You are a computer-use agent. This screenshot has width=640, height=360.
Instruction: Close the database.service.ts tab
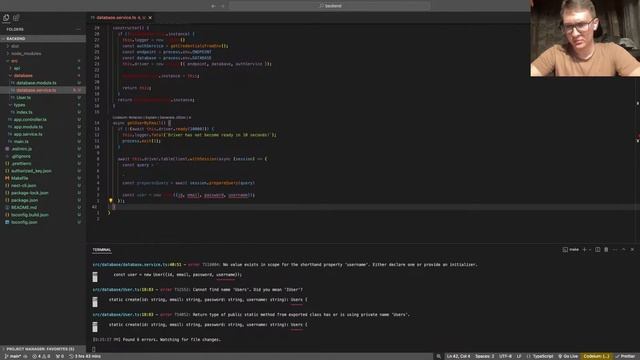click(x=150, y=18)
